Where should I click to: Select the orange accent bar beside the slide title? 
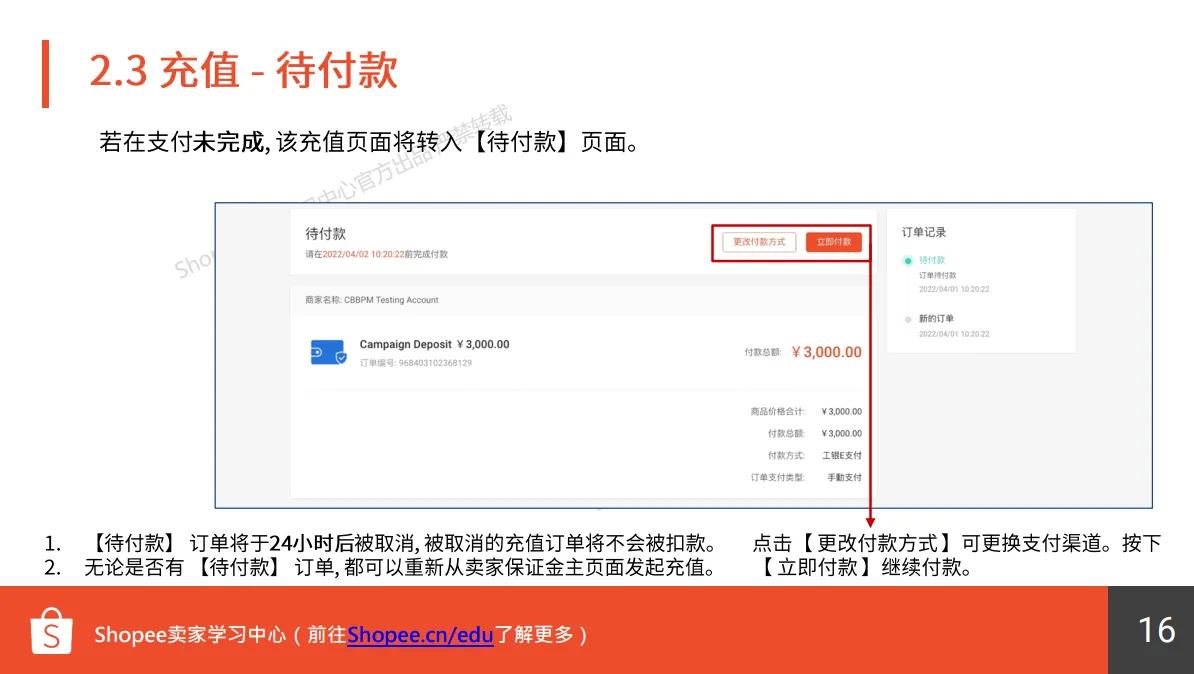click(46, 71)
